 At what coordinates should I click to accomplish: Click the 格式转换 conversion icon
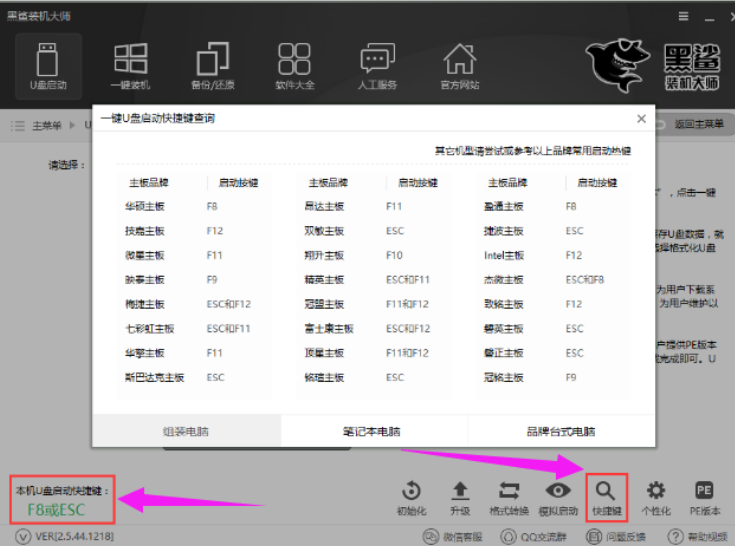(509, 498)
